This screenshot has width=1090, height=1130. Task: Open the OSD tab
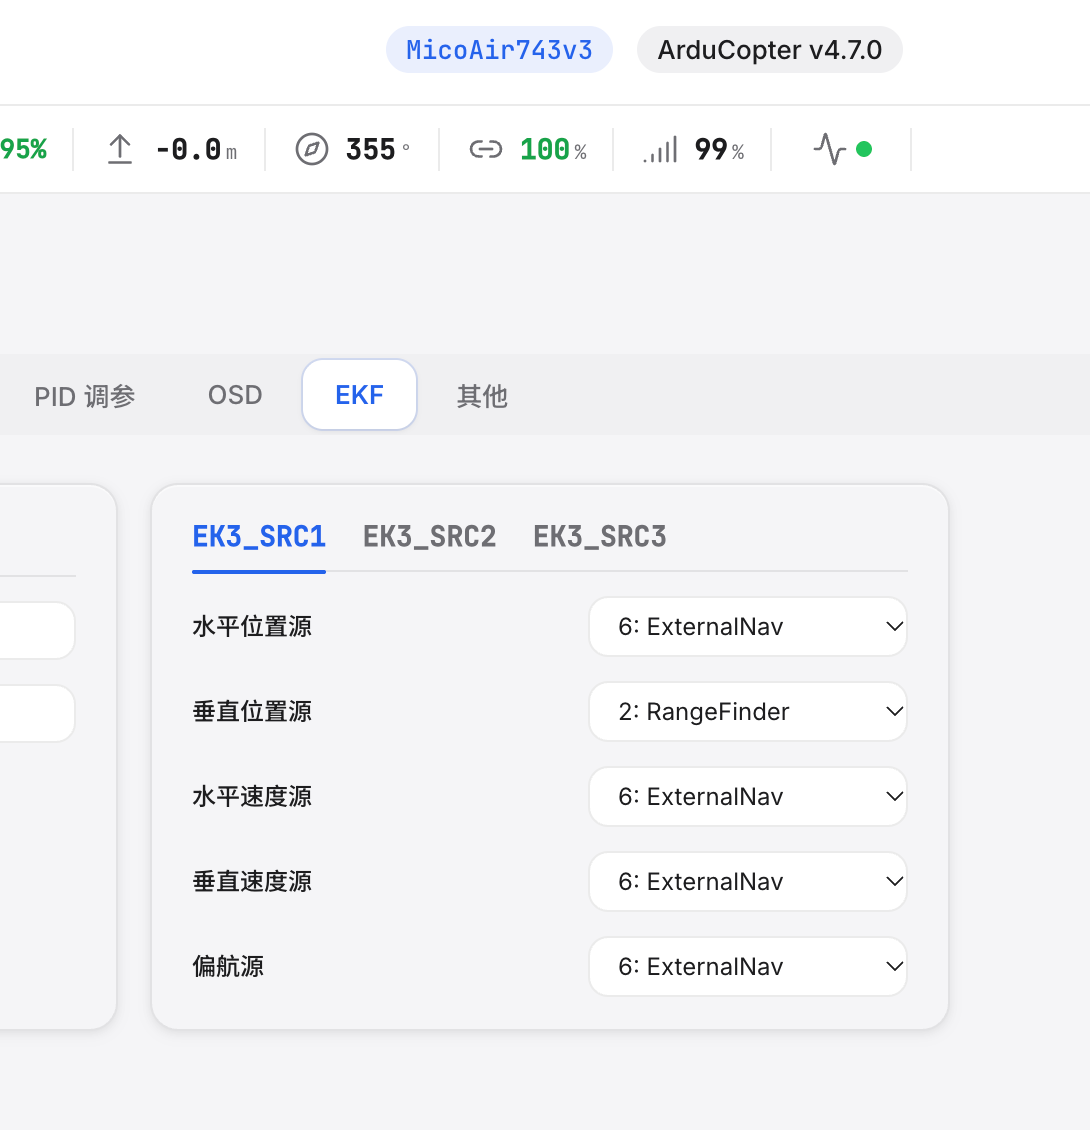(x=235, y=395)
